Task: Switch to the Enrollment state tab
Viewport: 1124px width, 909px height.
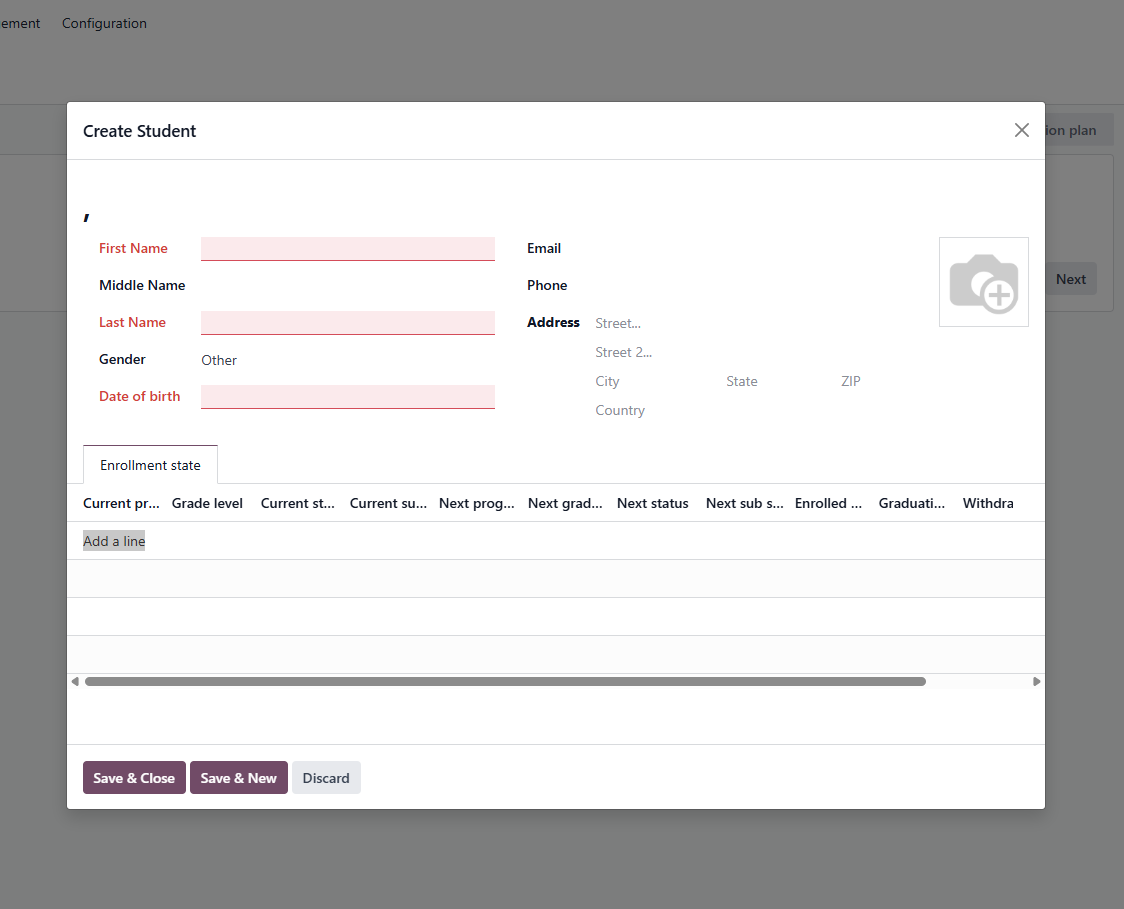Action: (x=150, y=465)
